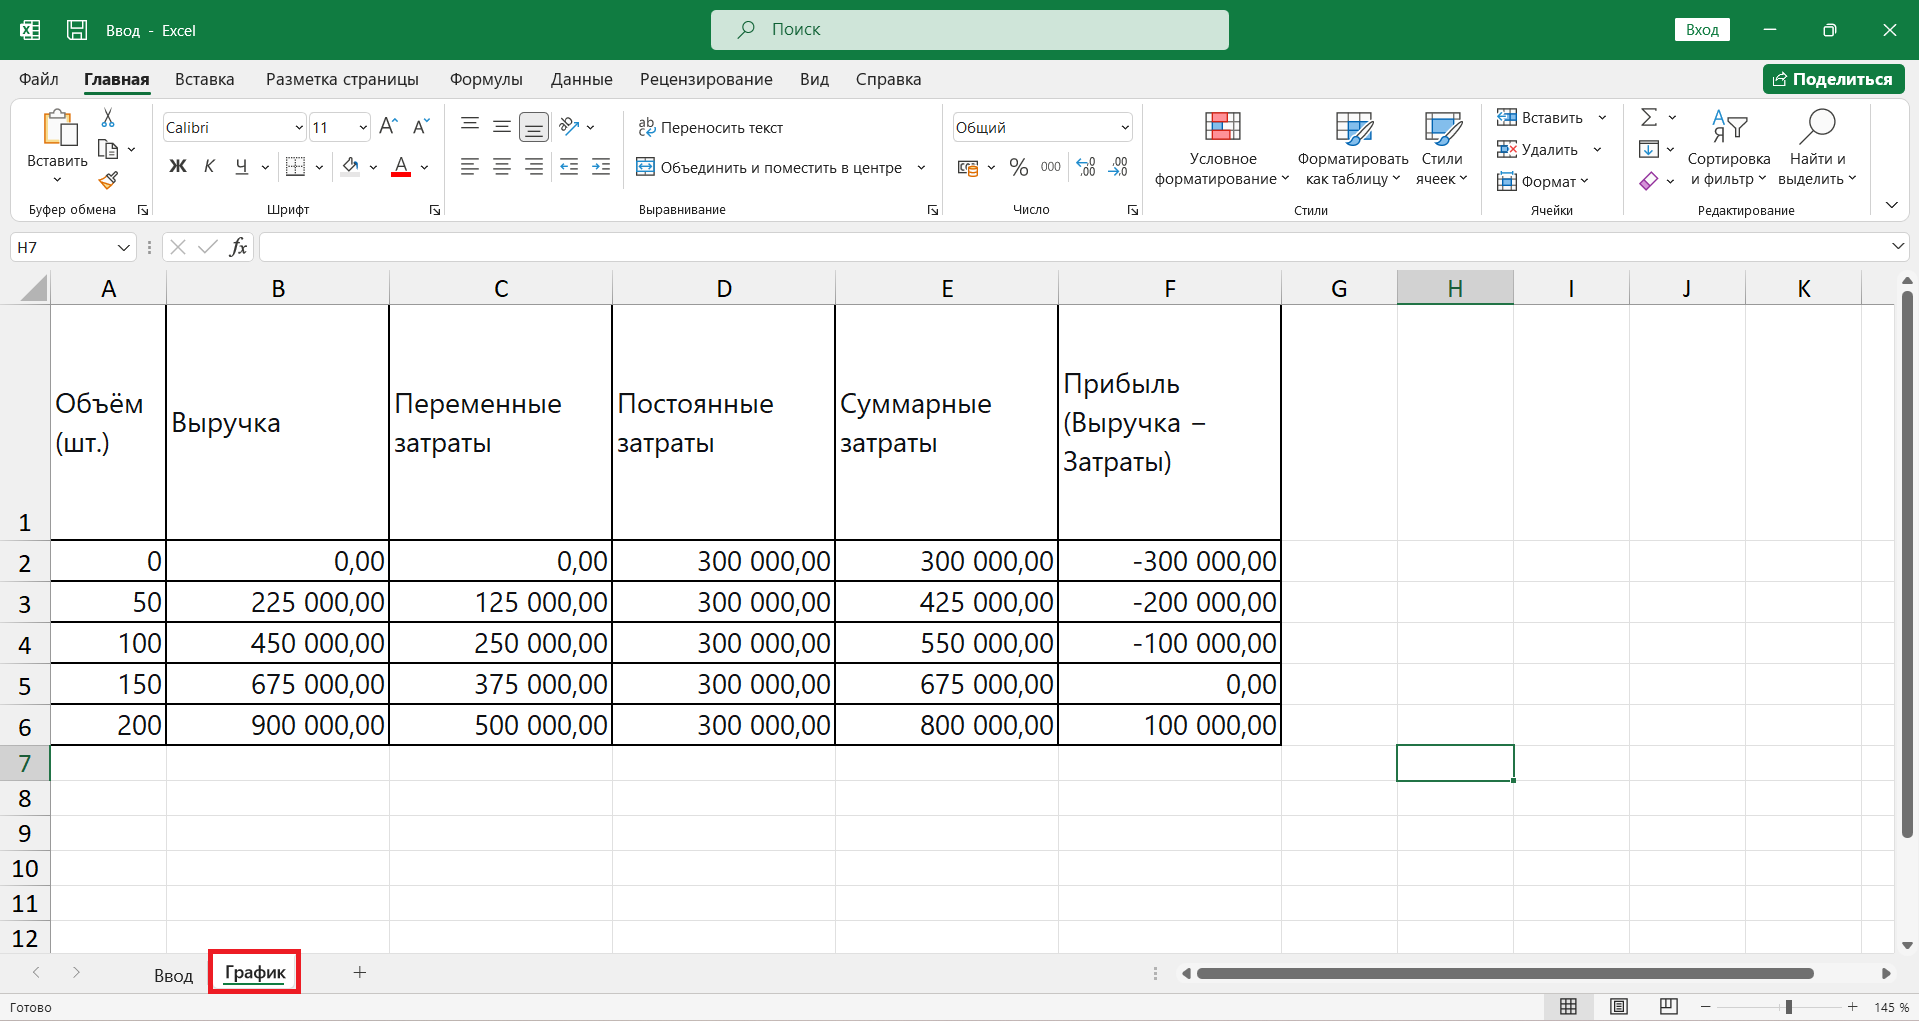Toggle Bold formatting (Ж)
The width and height of the screenshot is (1919, 1021).
(178, 166)
